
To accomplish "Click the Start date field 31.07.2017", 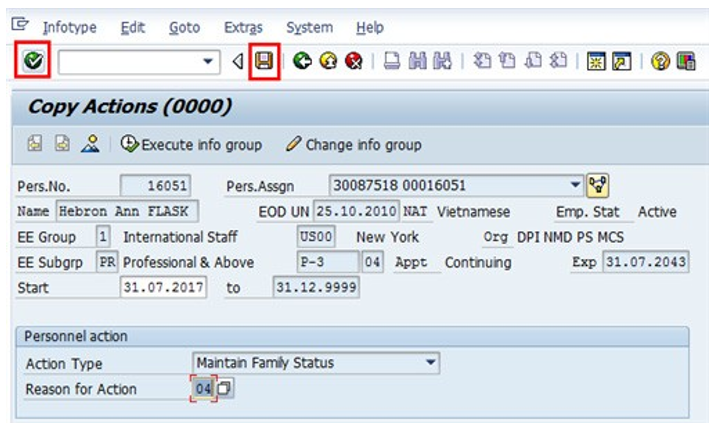I will (163, 288).
